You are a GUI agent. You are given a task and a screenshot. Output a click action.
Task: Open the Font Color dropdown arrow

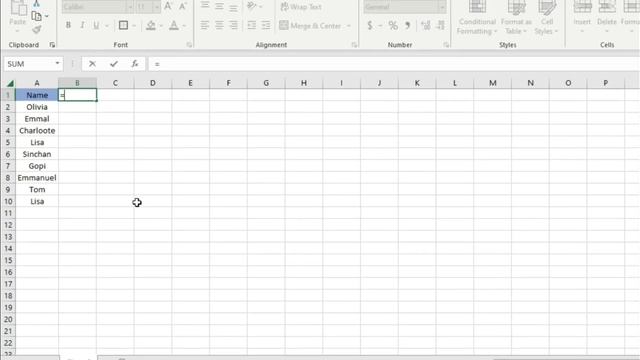(184, 26)
